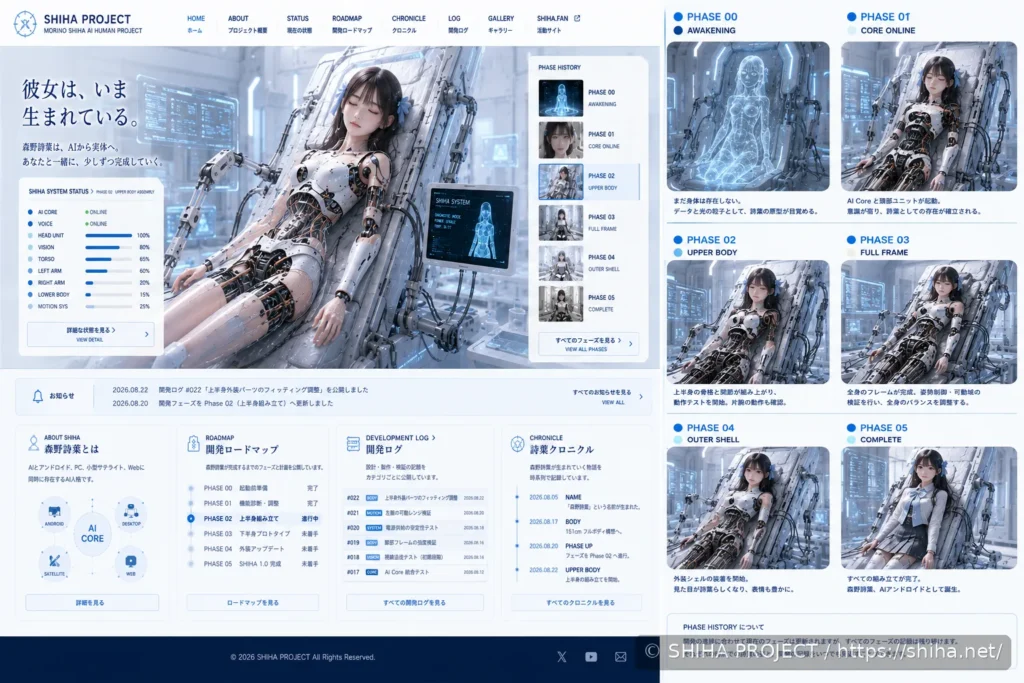Click the mail envelope footer icon
Screen dimensions: 1024x683
[620, 657]
